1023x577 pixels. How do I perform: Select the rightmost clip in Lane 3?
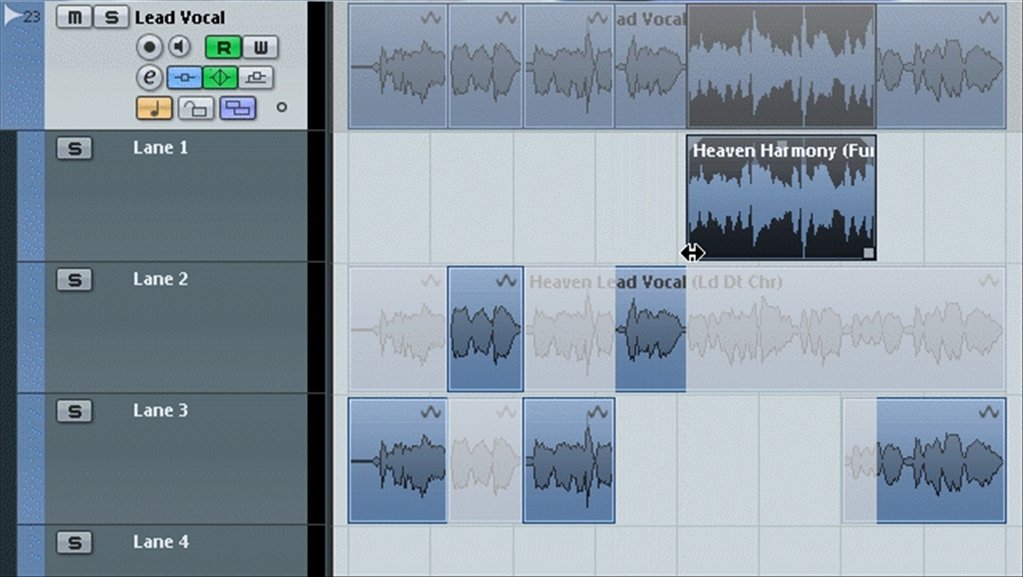941,460
